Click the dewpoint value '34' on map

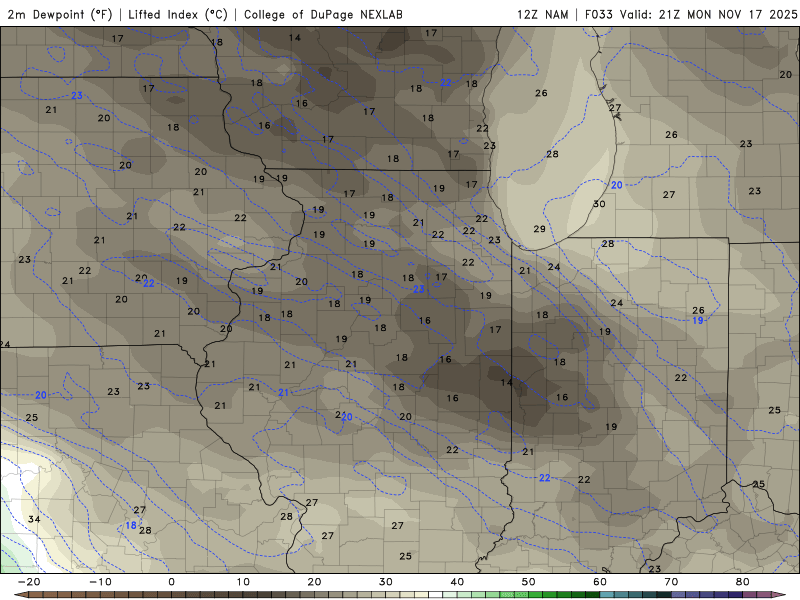(x=34, y=519)
